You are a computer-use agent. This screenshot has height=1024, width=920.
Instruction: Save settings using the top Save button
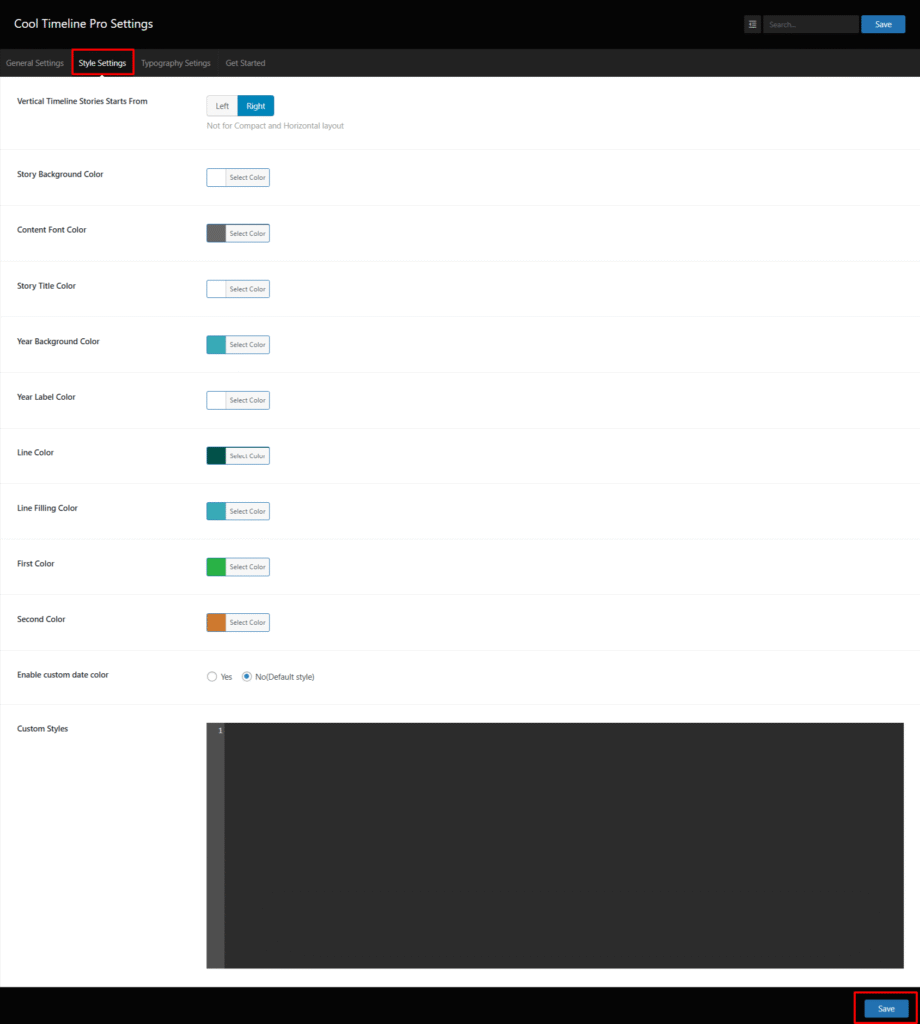pyautogui.click(x=883, y=24)
